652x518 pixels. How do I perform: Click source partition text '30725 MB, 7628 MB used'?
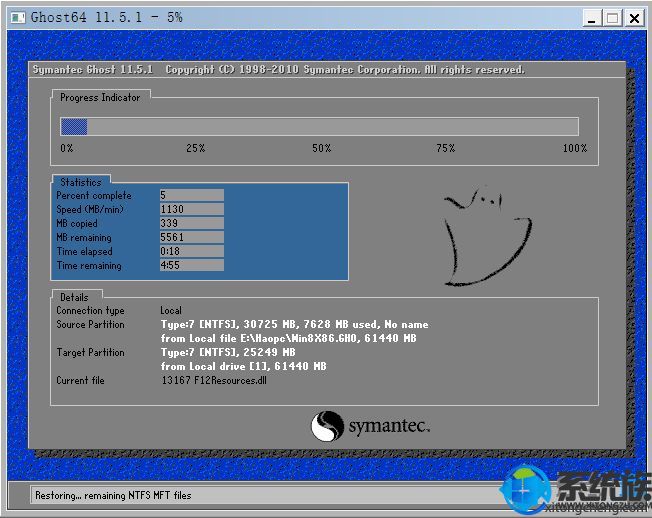[310, 324]
